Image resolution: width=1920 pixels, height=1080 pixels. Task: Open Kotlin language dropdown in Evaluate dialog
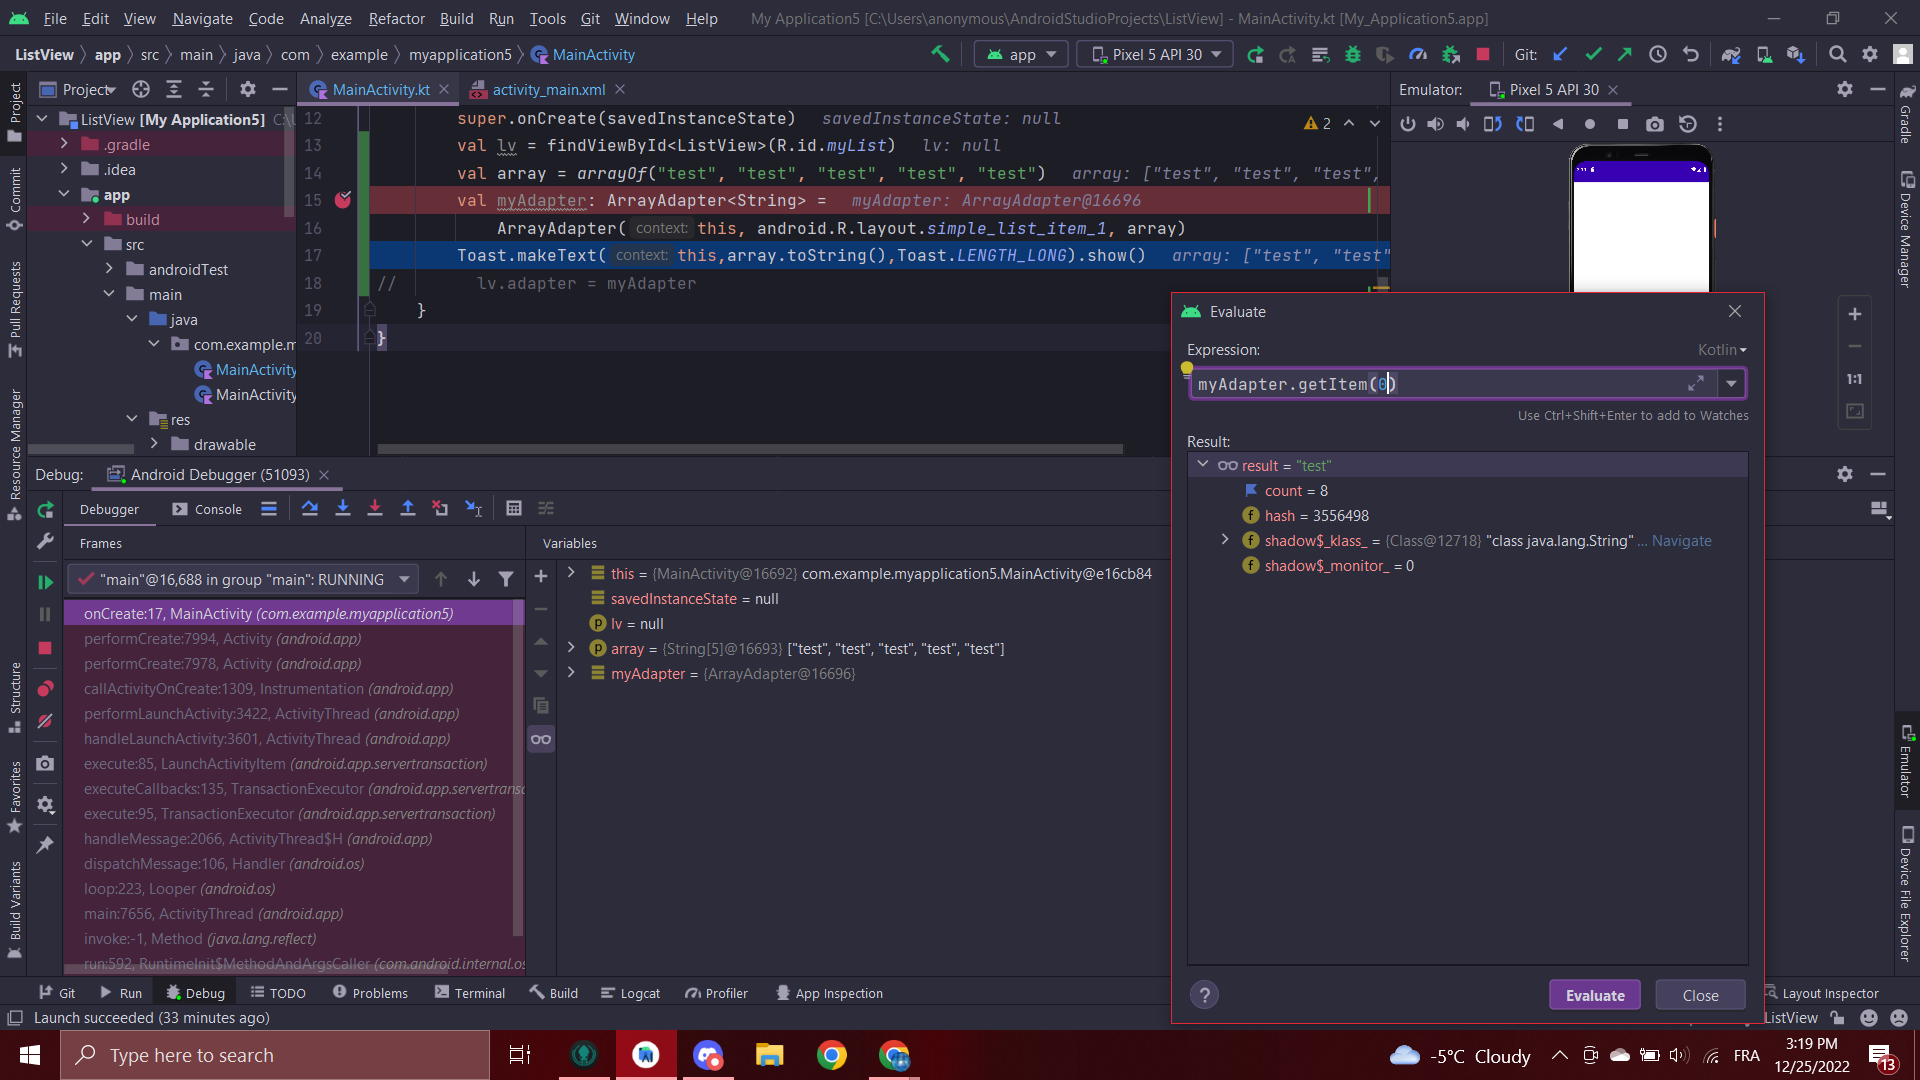pyautogui.click(x=1722, y=350)
